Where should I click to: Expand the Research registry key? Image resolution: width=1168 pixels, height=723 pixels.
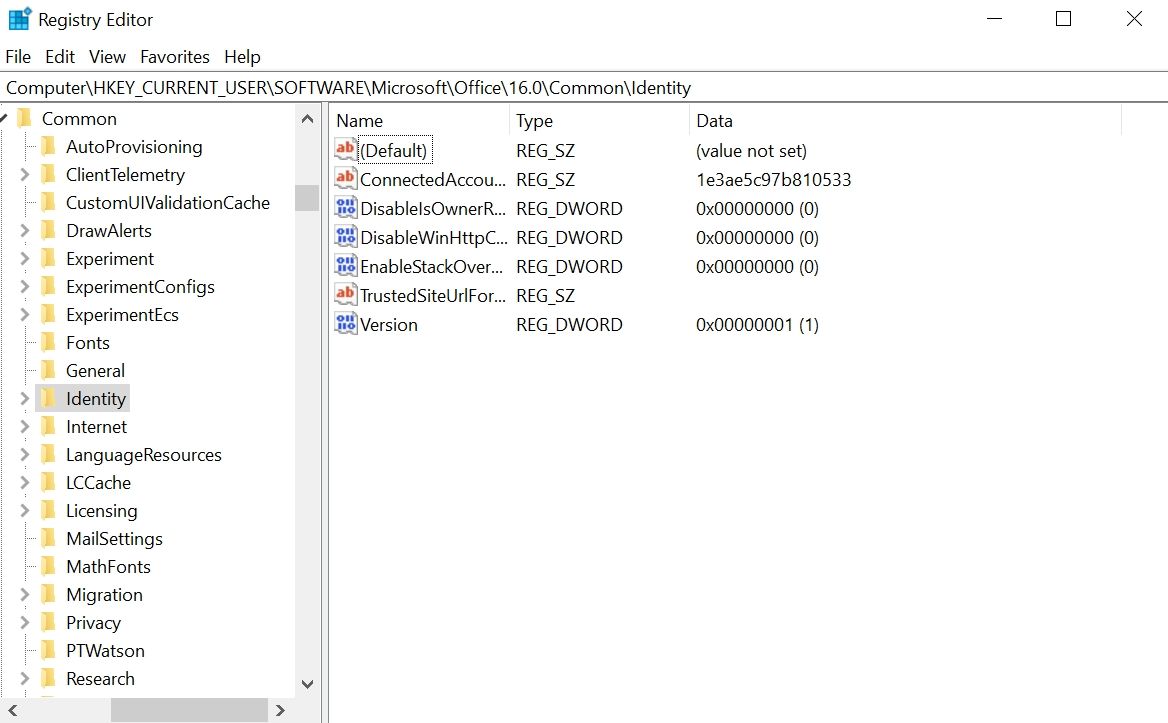pyautogui.click(x=25, y=678)
